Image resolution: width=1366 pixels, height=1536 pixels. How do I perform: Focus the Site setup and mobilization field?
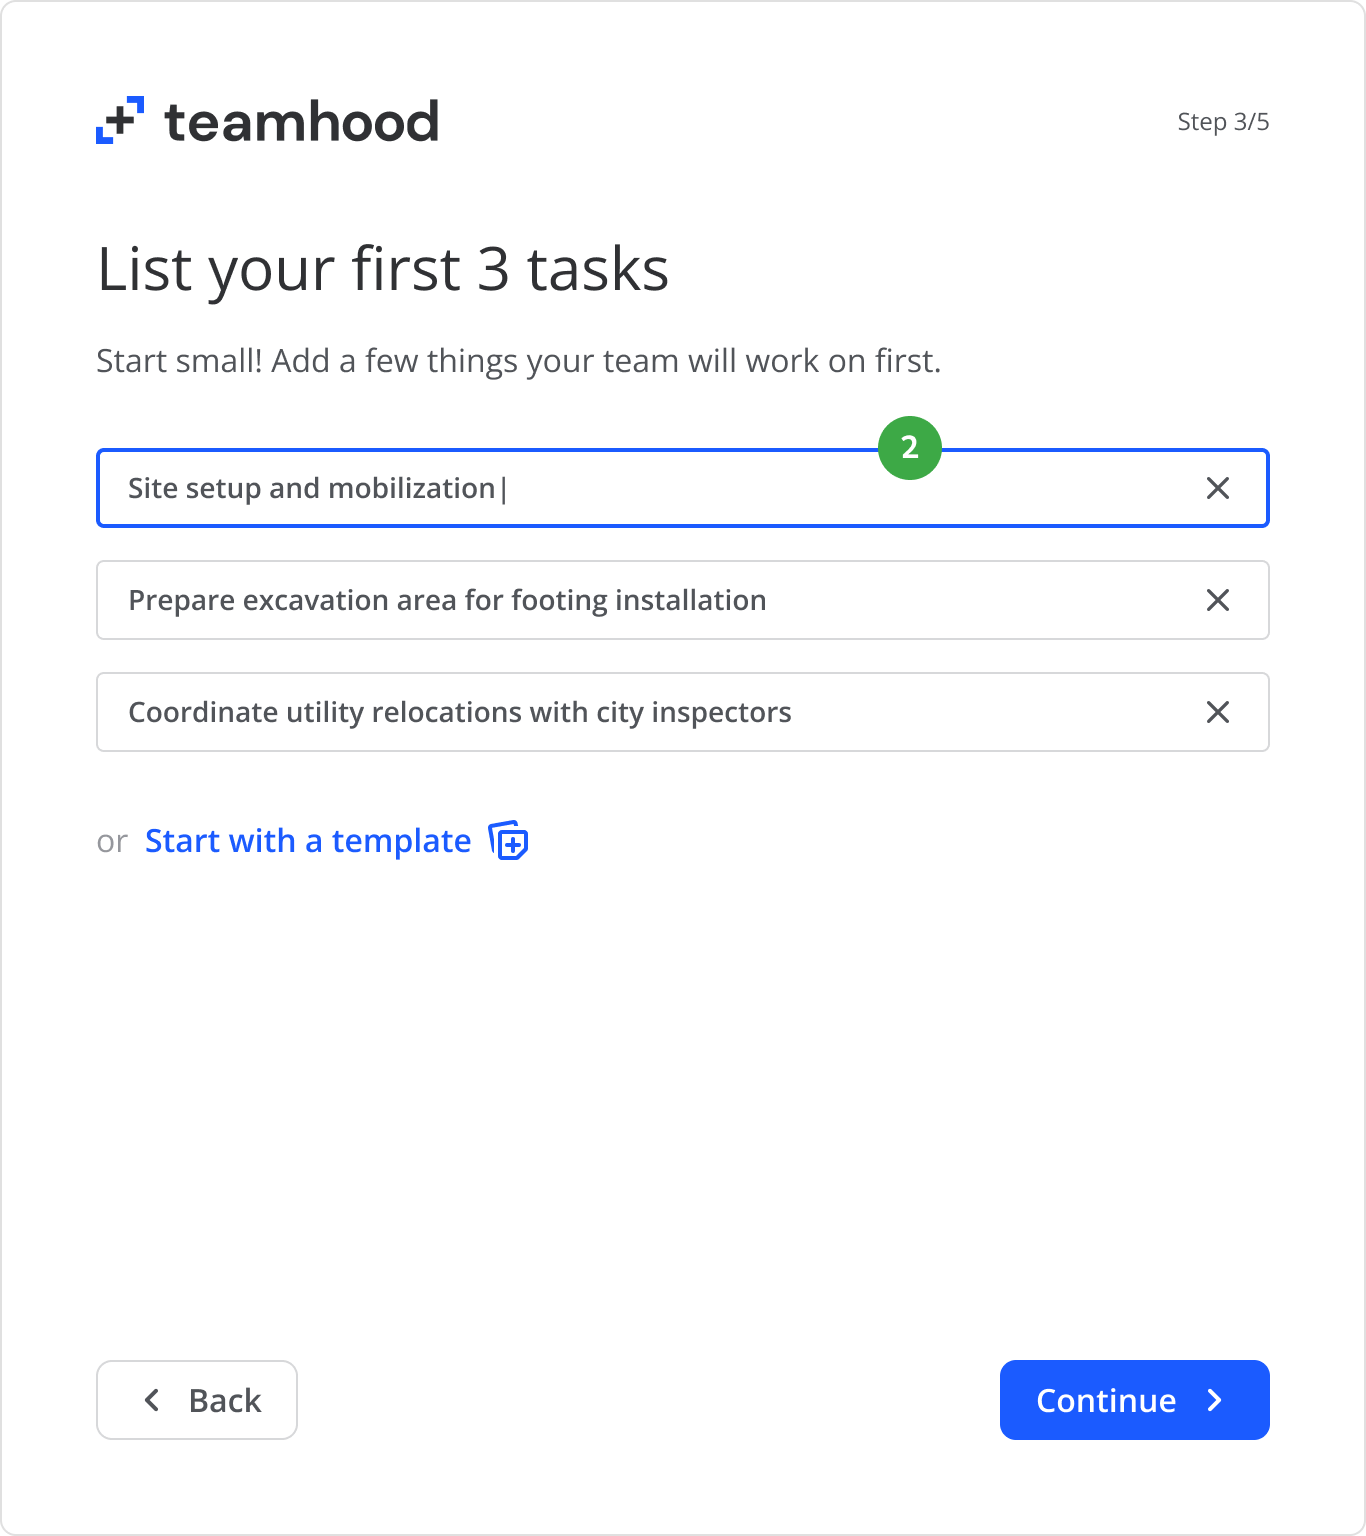tap(650, 488)
